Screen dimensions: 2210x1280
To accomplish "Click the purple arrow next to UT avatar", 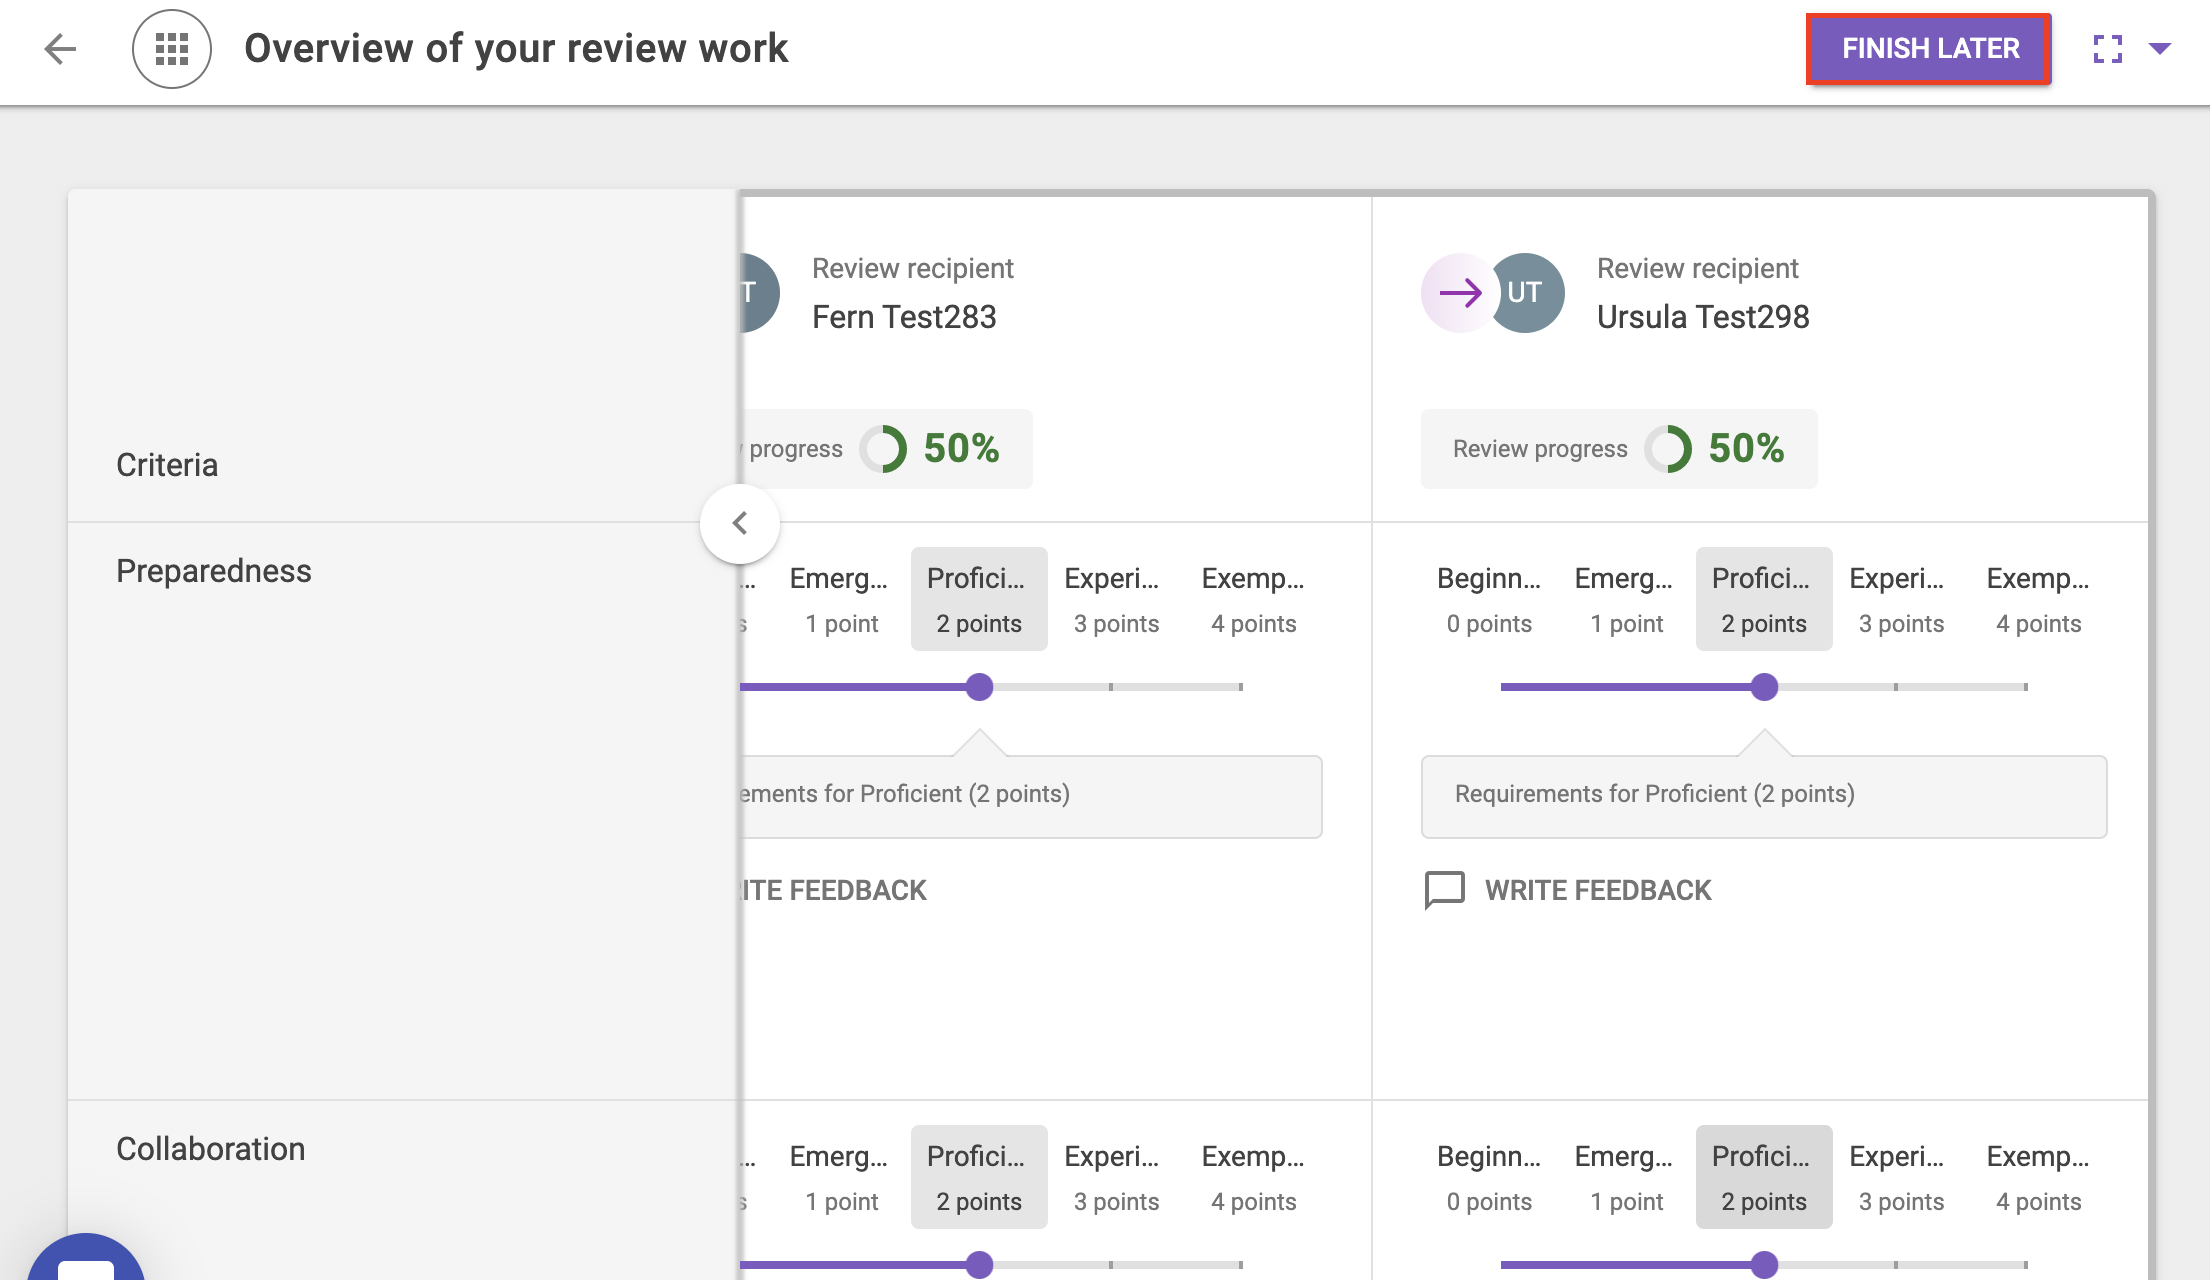I will pos(1459,293).
